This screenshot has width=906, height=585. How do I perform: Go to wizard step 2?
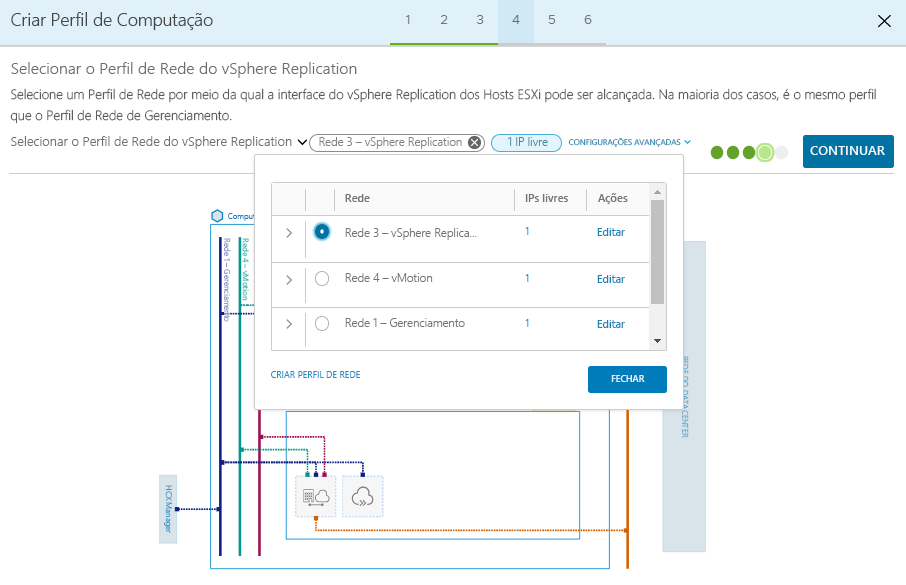click(444, 20)
